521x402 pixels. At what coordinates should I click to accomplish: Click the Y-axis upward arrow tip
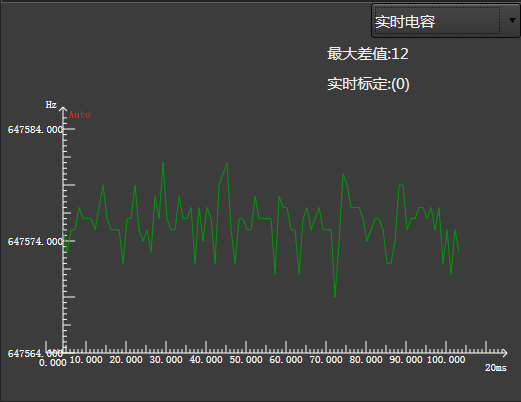pyautogui.click(x=63, y=109)
